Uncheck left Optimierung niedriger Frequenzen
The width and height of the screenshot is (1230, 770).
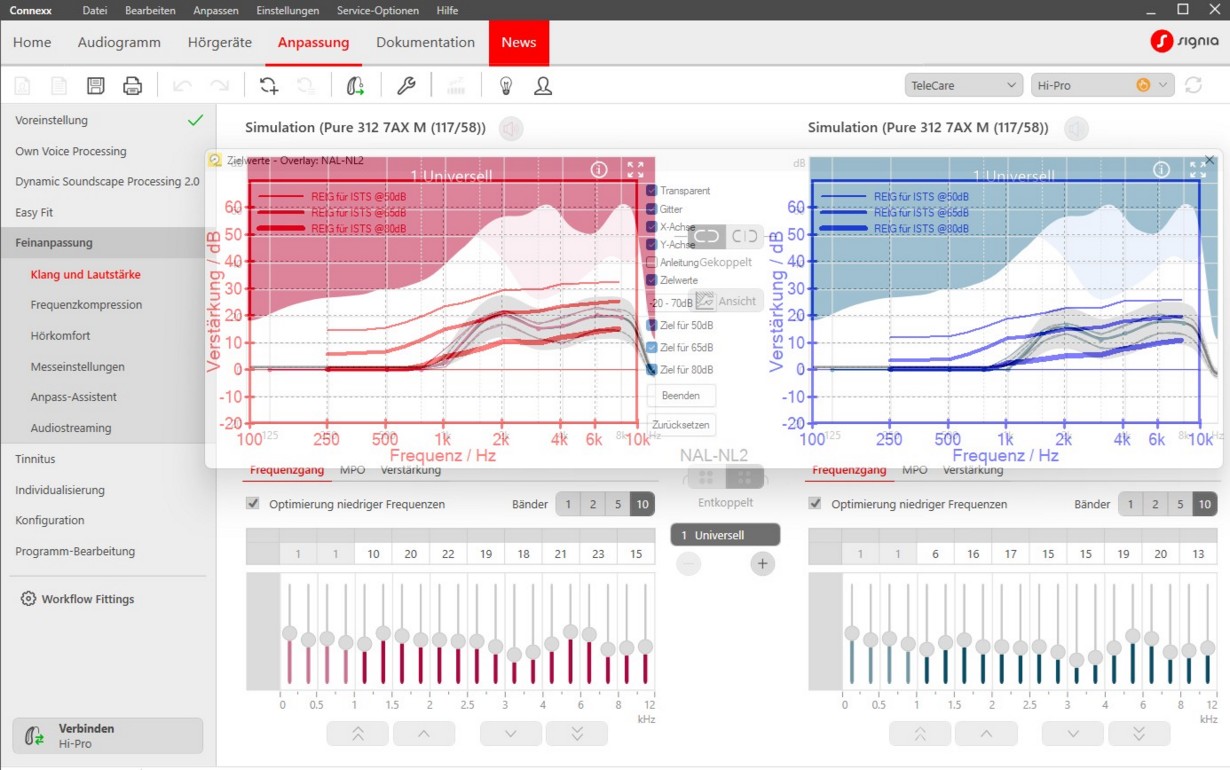pyautogui.click(x=253, y=504)
